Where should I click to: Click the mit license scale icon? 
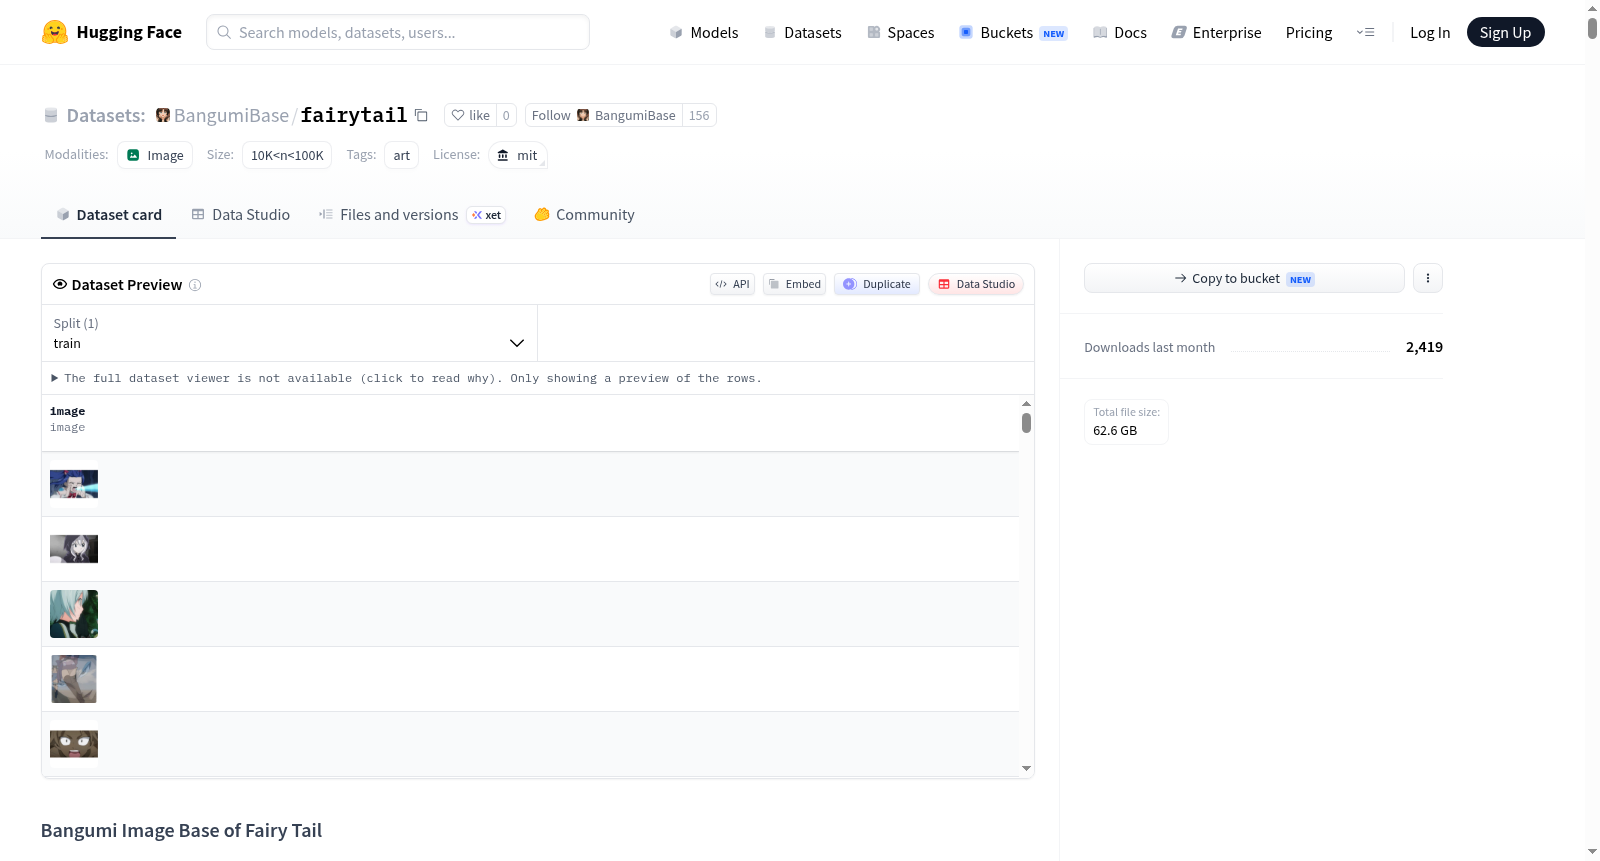[503, 155]
